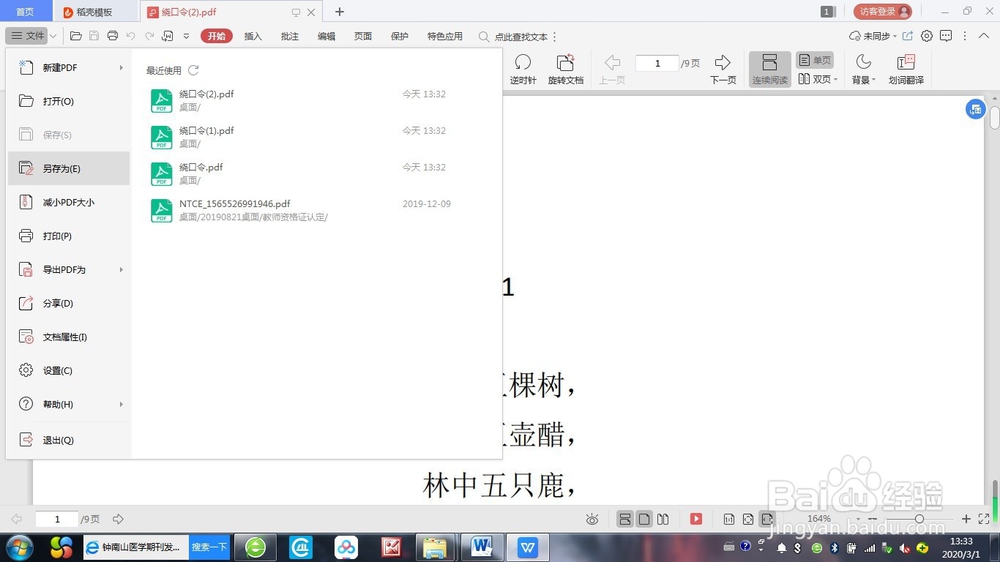This screenshot has width=1000, height=562.
Task: Open Windows Start button
Action: coord(20,547)
